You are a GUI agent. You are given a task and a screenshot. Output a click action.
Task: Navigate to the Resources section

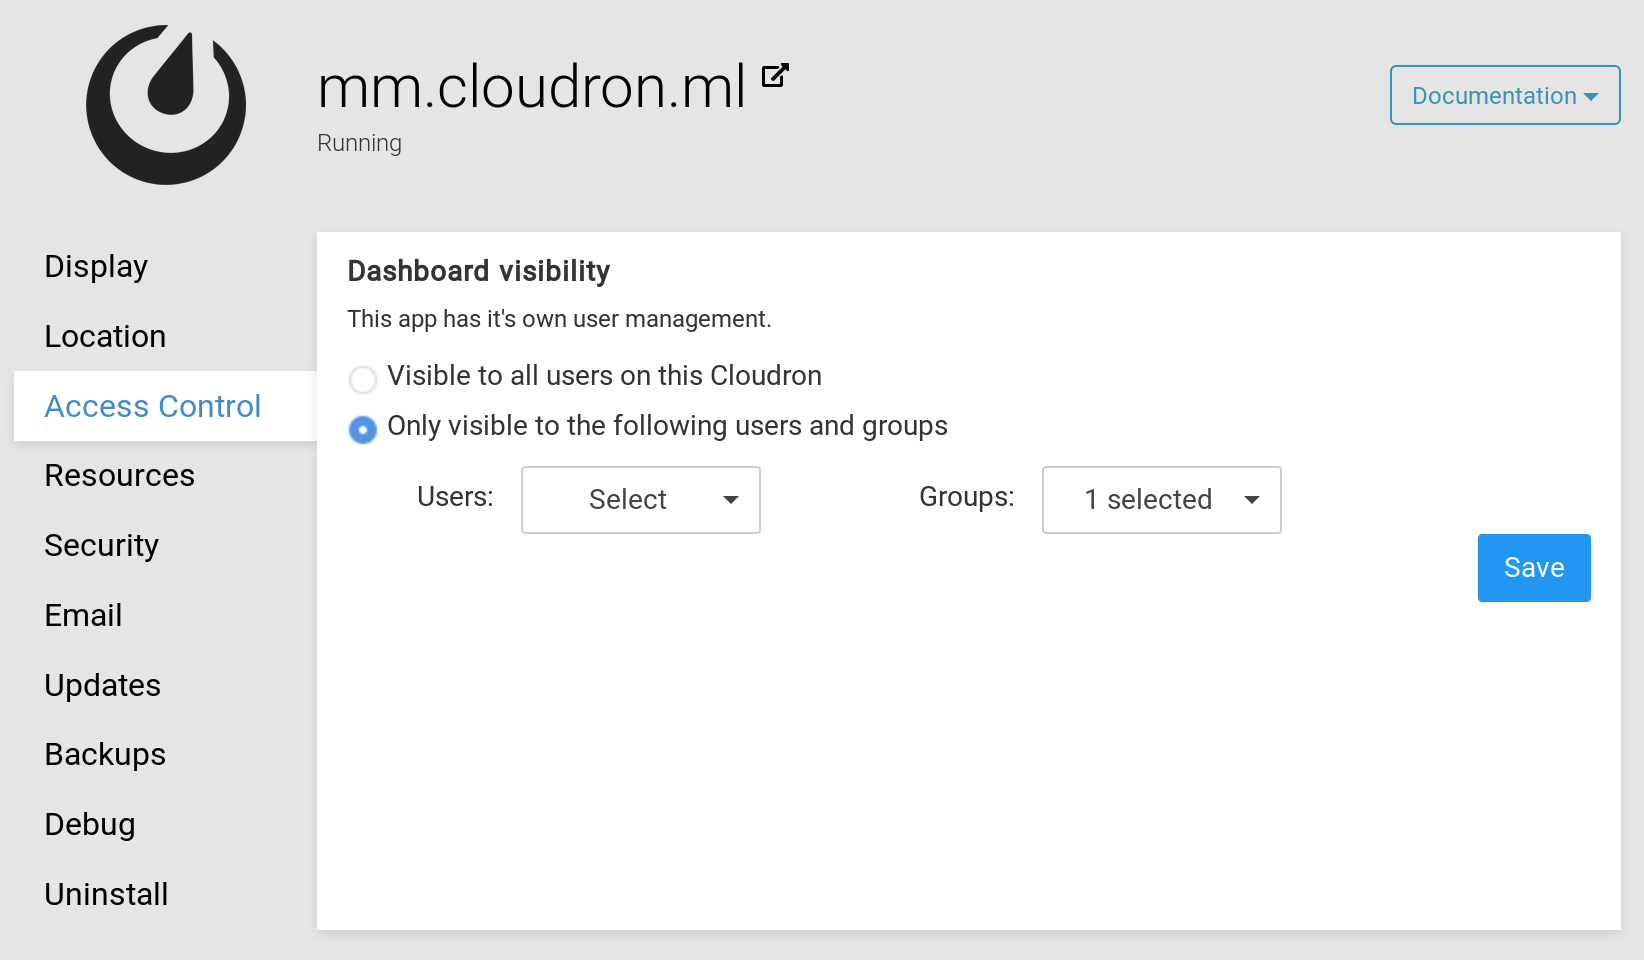point(120,476)
